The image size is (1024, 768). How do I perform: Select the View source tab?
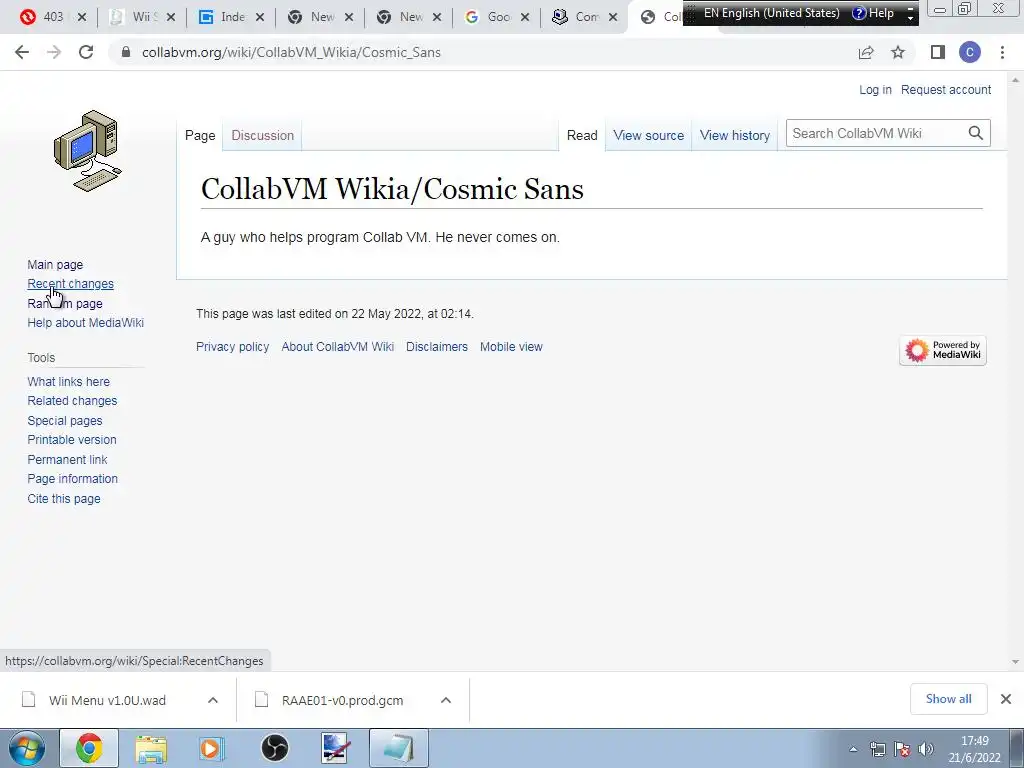tap(648, 135)
